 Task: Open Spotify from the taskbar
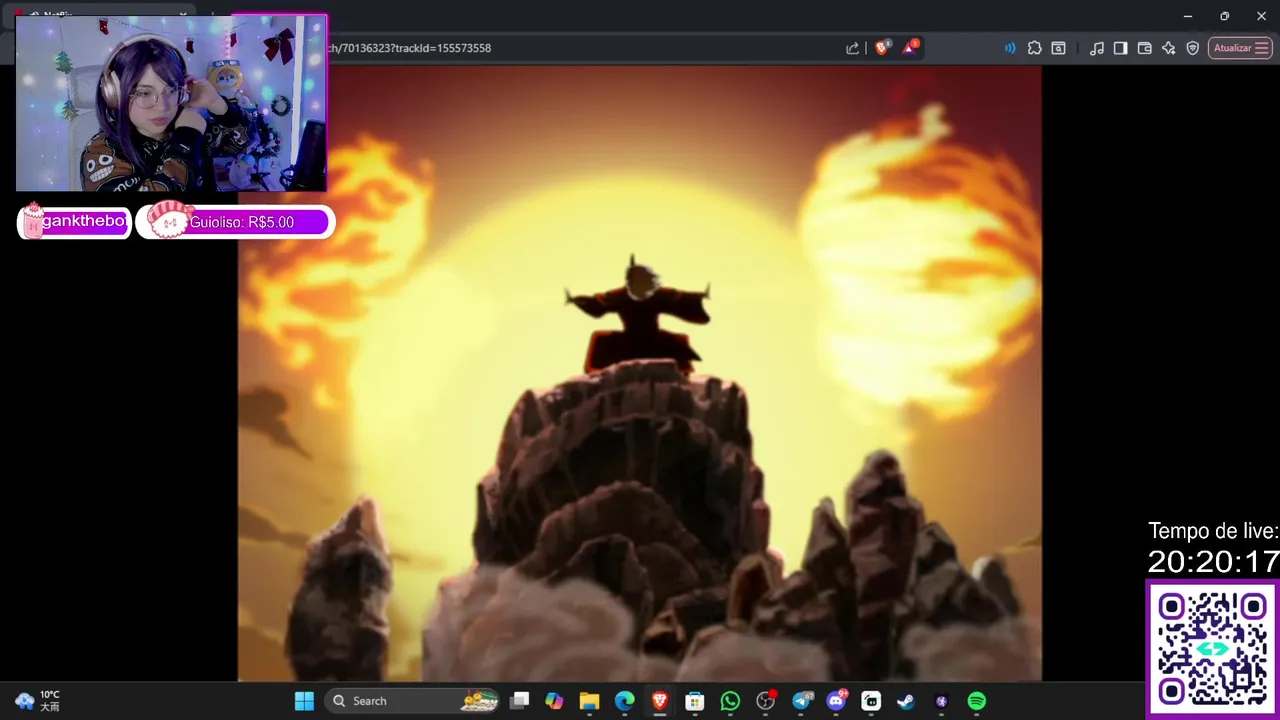(977, 701)
